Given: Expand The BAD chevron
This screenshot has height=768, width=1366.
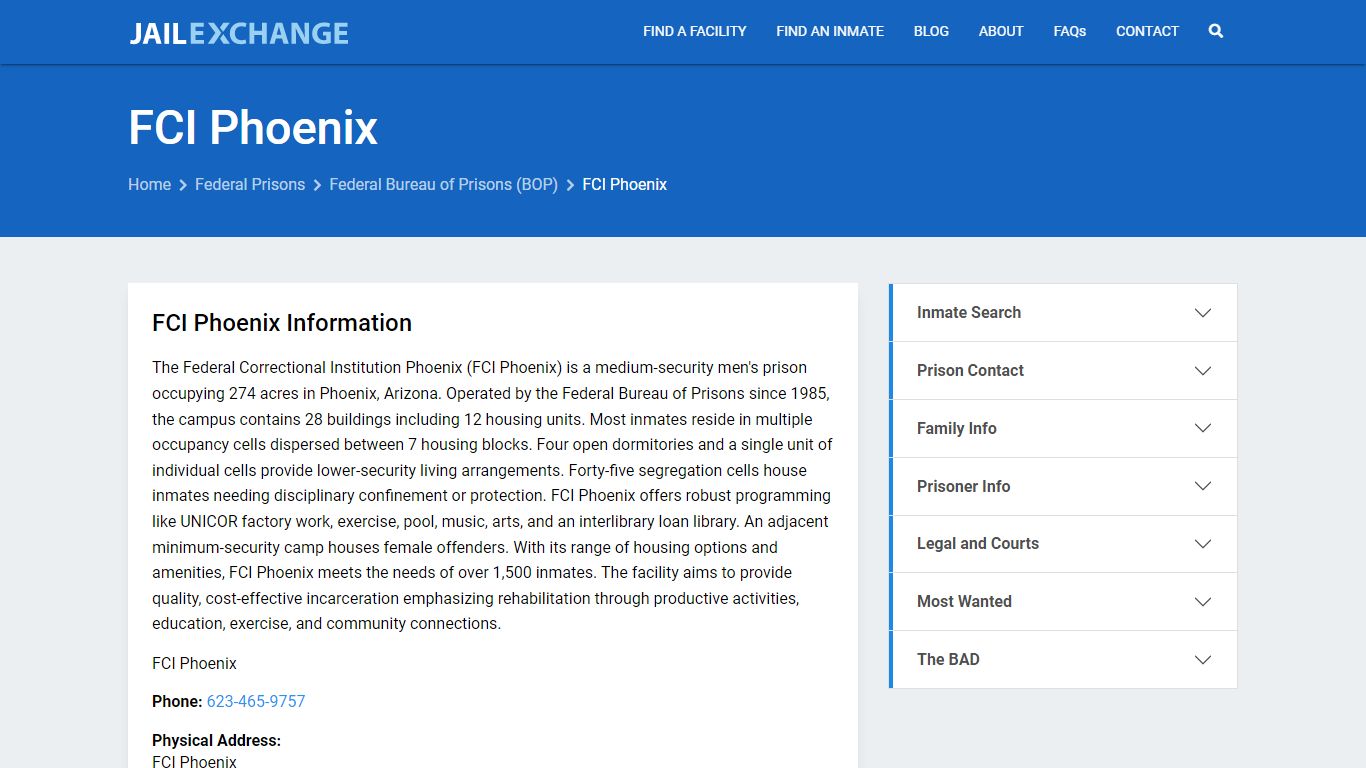Looking at the screenshot, I should click(x=1203, y=660).
